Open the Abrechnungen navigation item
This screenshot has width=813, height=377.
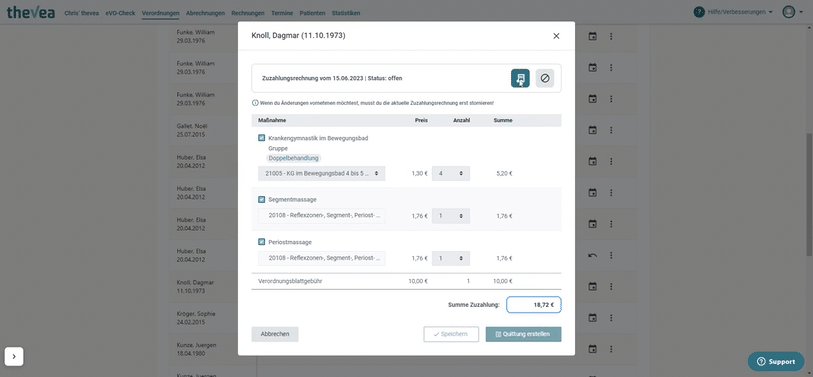click(205, 13)
